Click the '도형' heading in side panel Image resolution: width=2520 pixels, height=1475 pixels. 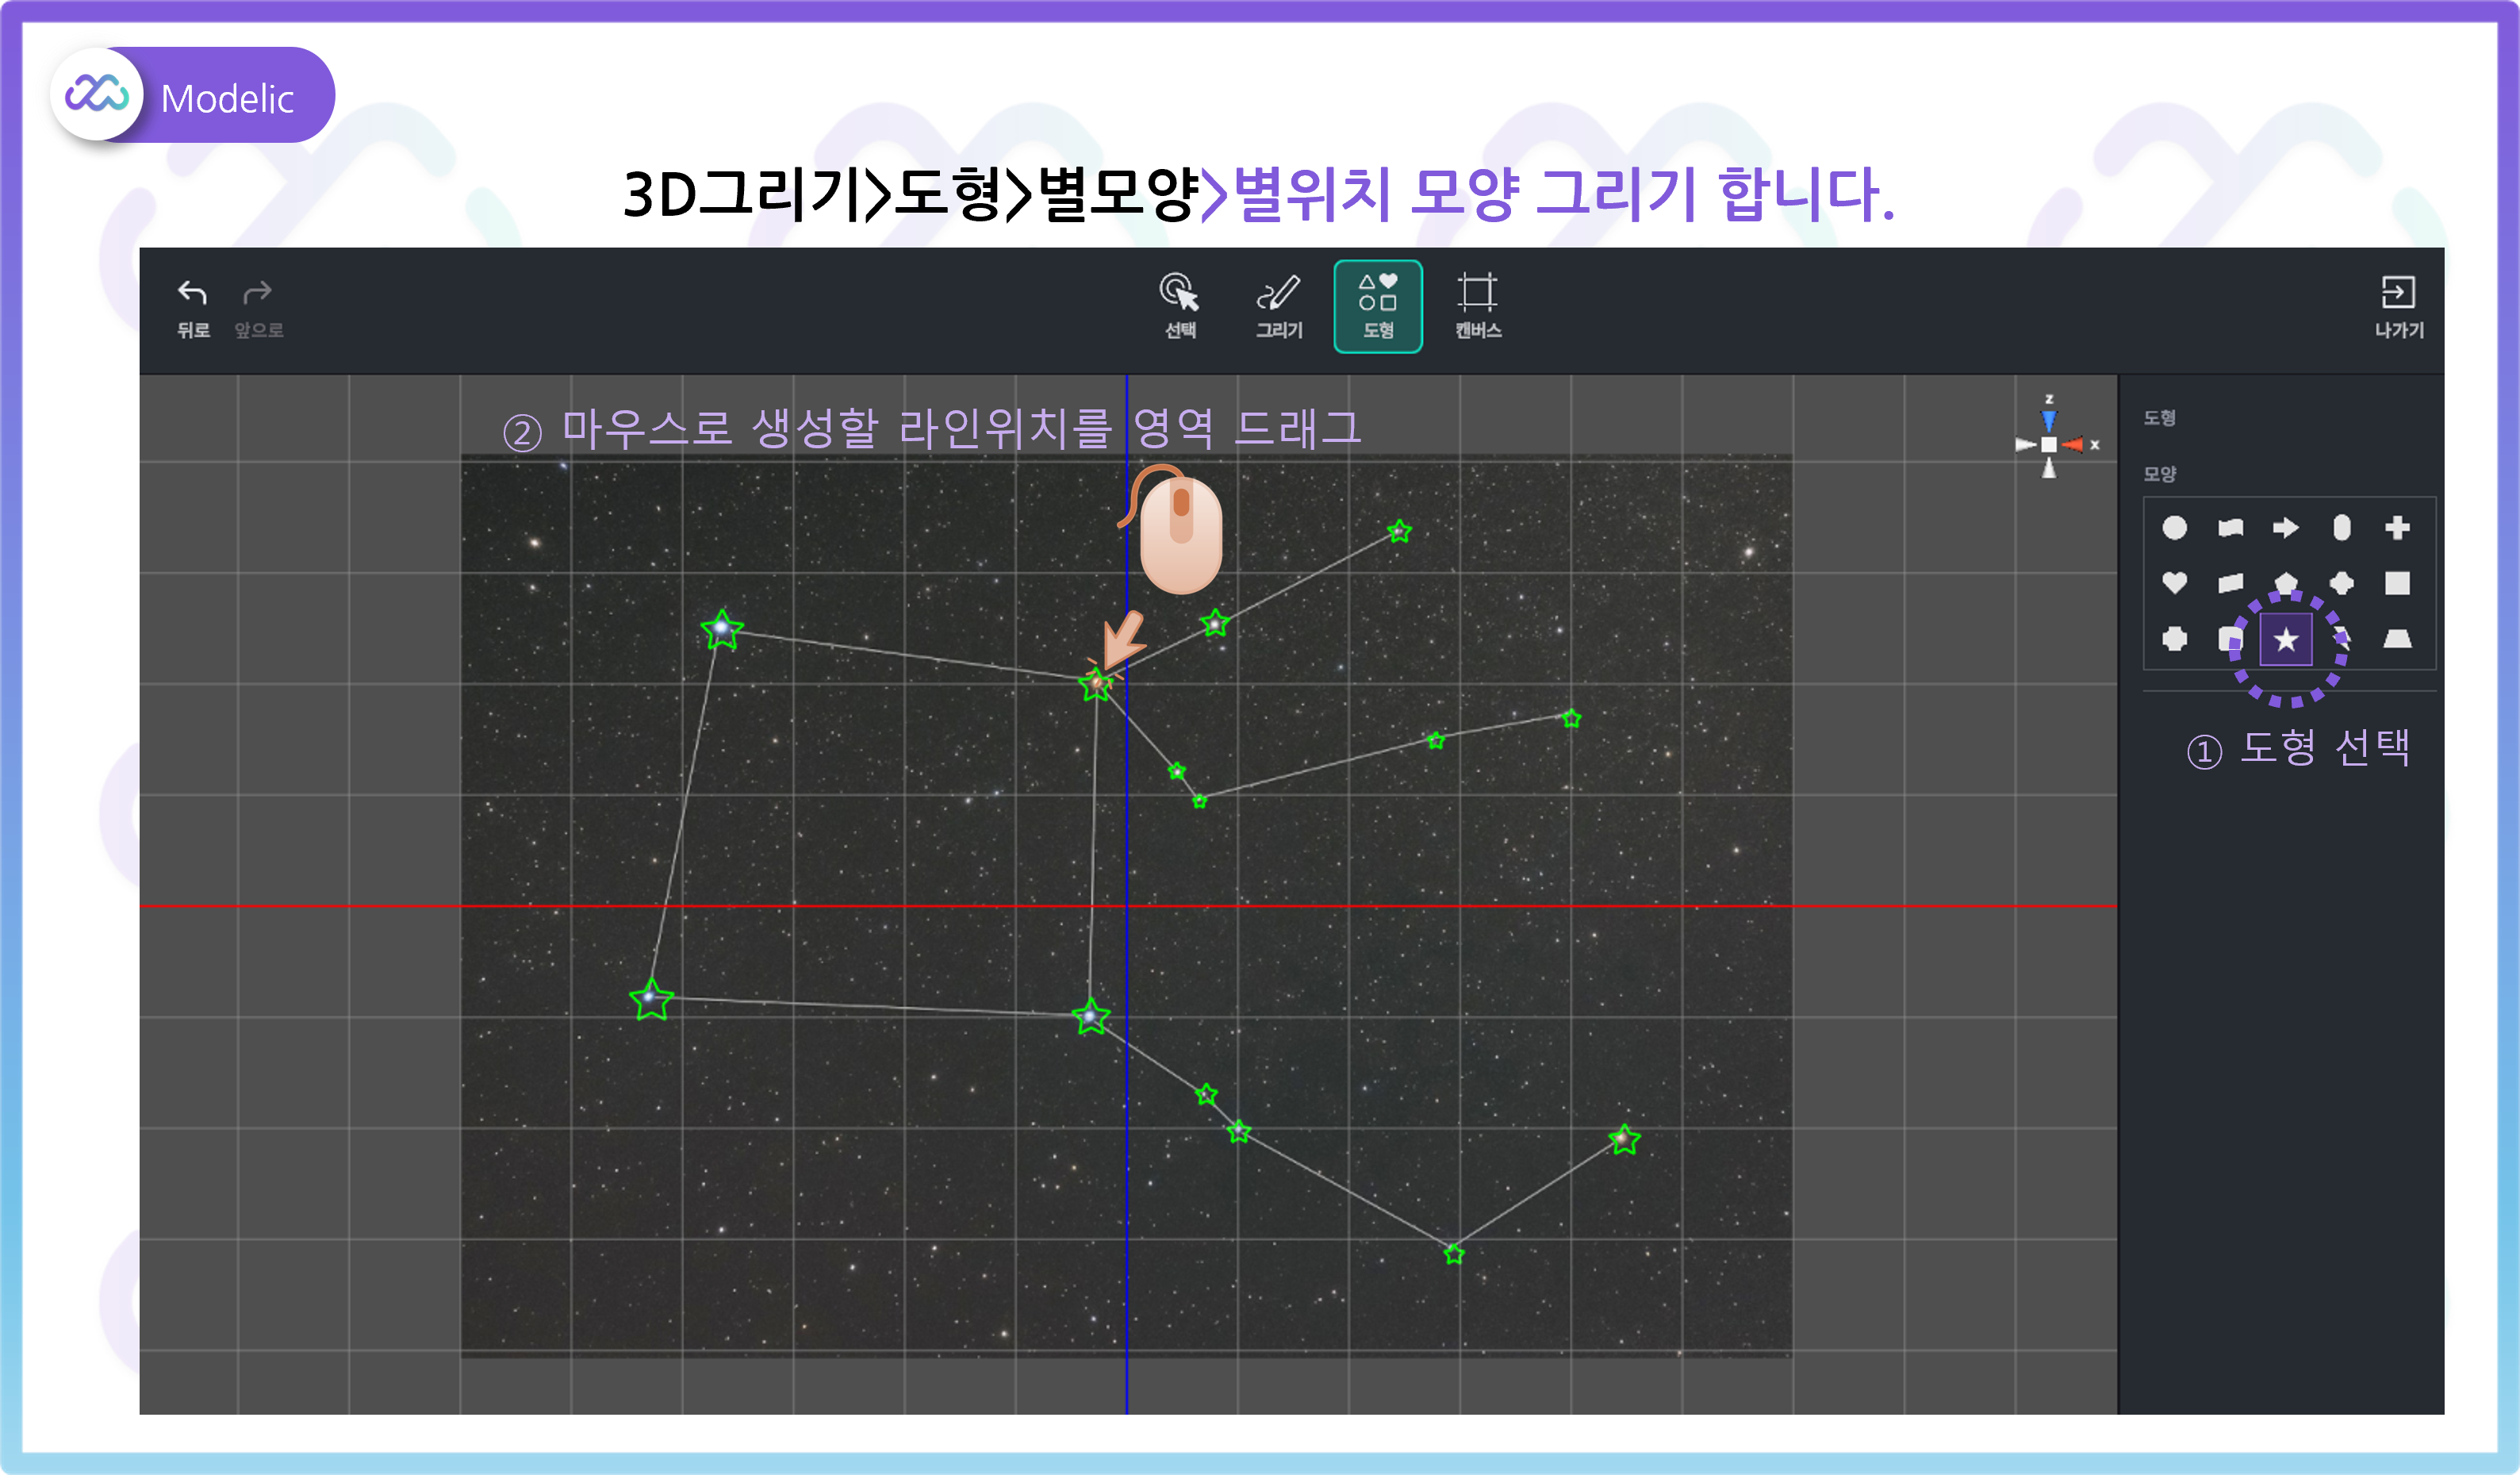click(x=2160, y=418)
